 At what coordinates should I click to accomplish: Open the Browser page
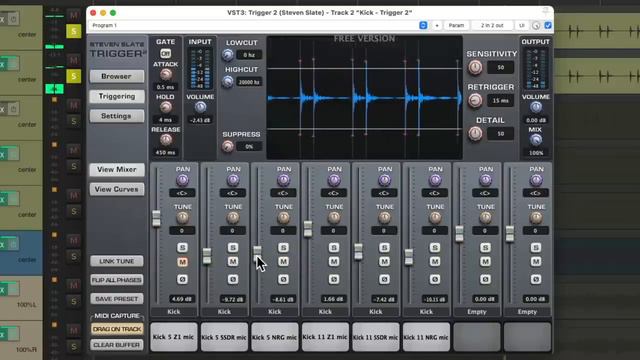click(117, 76)
